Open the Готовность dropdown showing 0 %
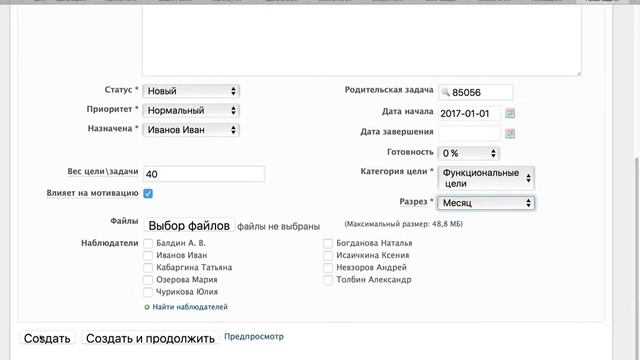 (469, 153)
